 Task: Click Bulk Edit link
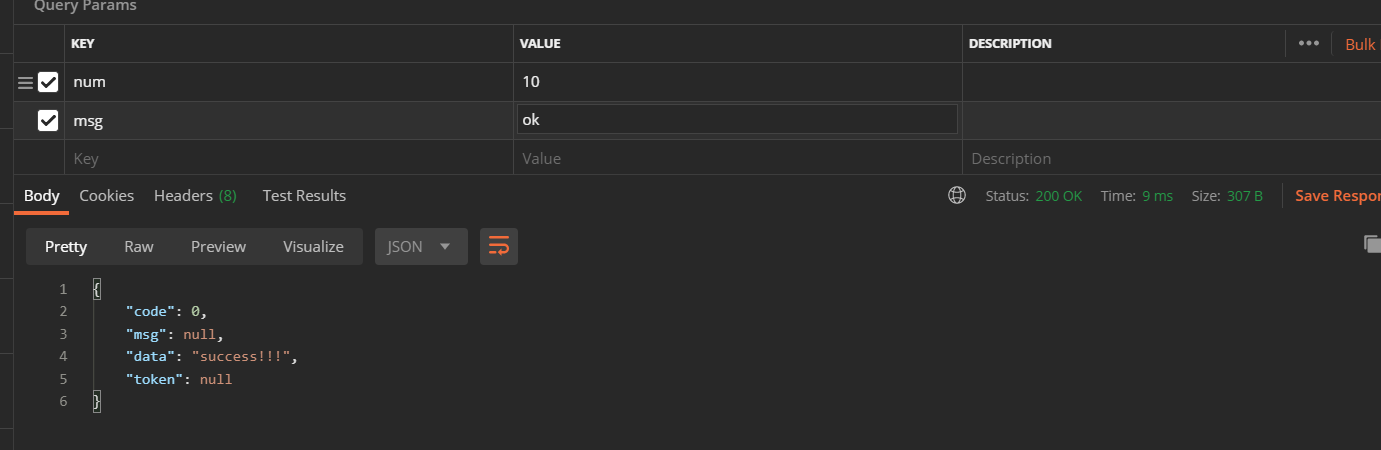point(1360,44)
